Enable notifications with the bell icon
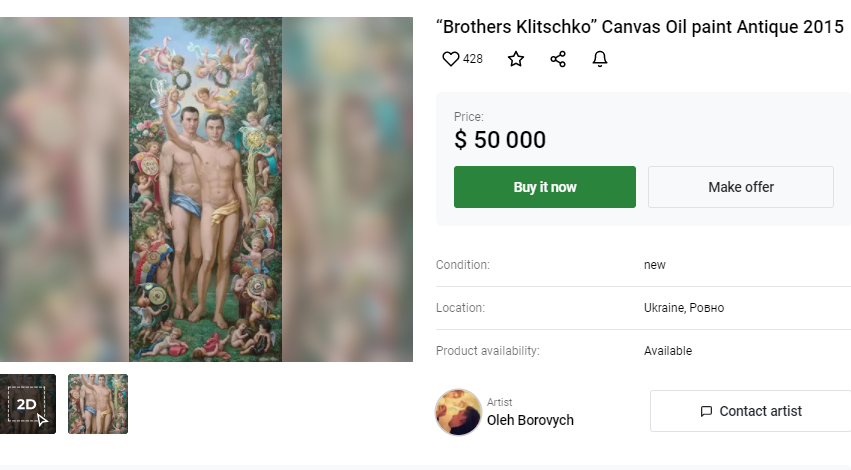 coord(600,59)
